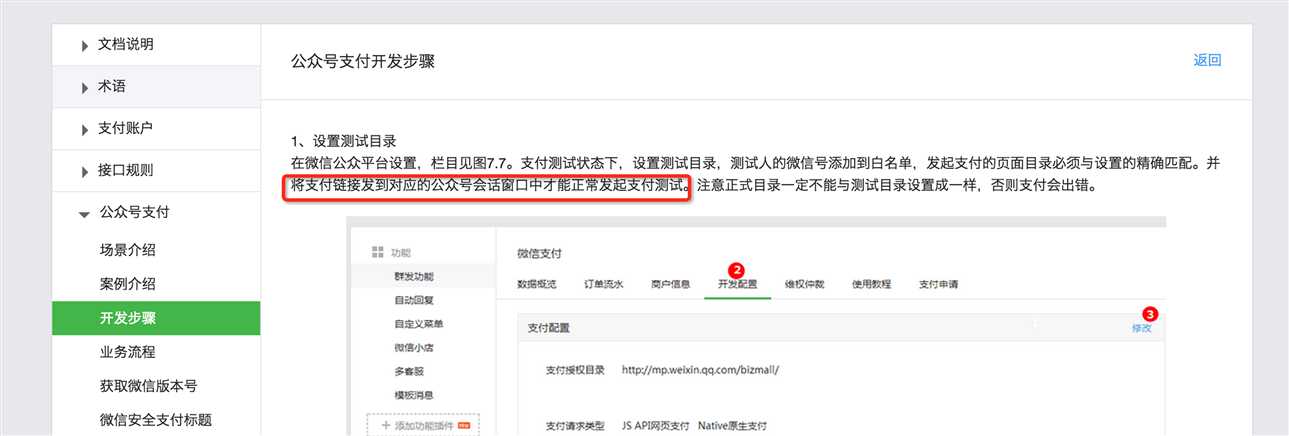1289x436 pixels.
Task: Click the 支付配置 panel header
Action: (x=841, y=328)
